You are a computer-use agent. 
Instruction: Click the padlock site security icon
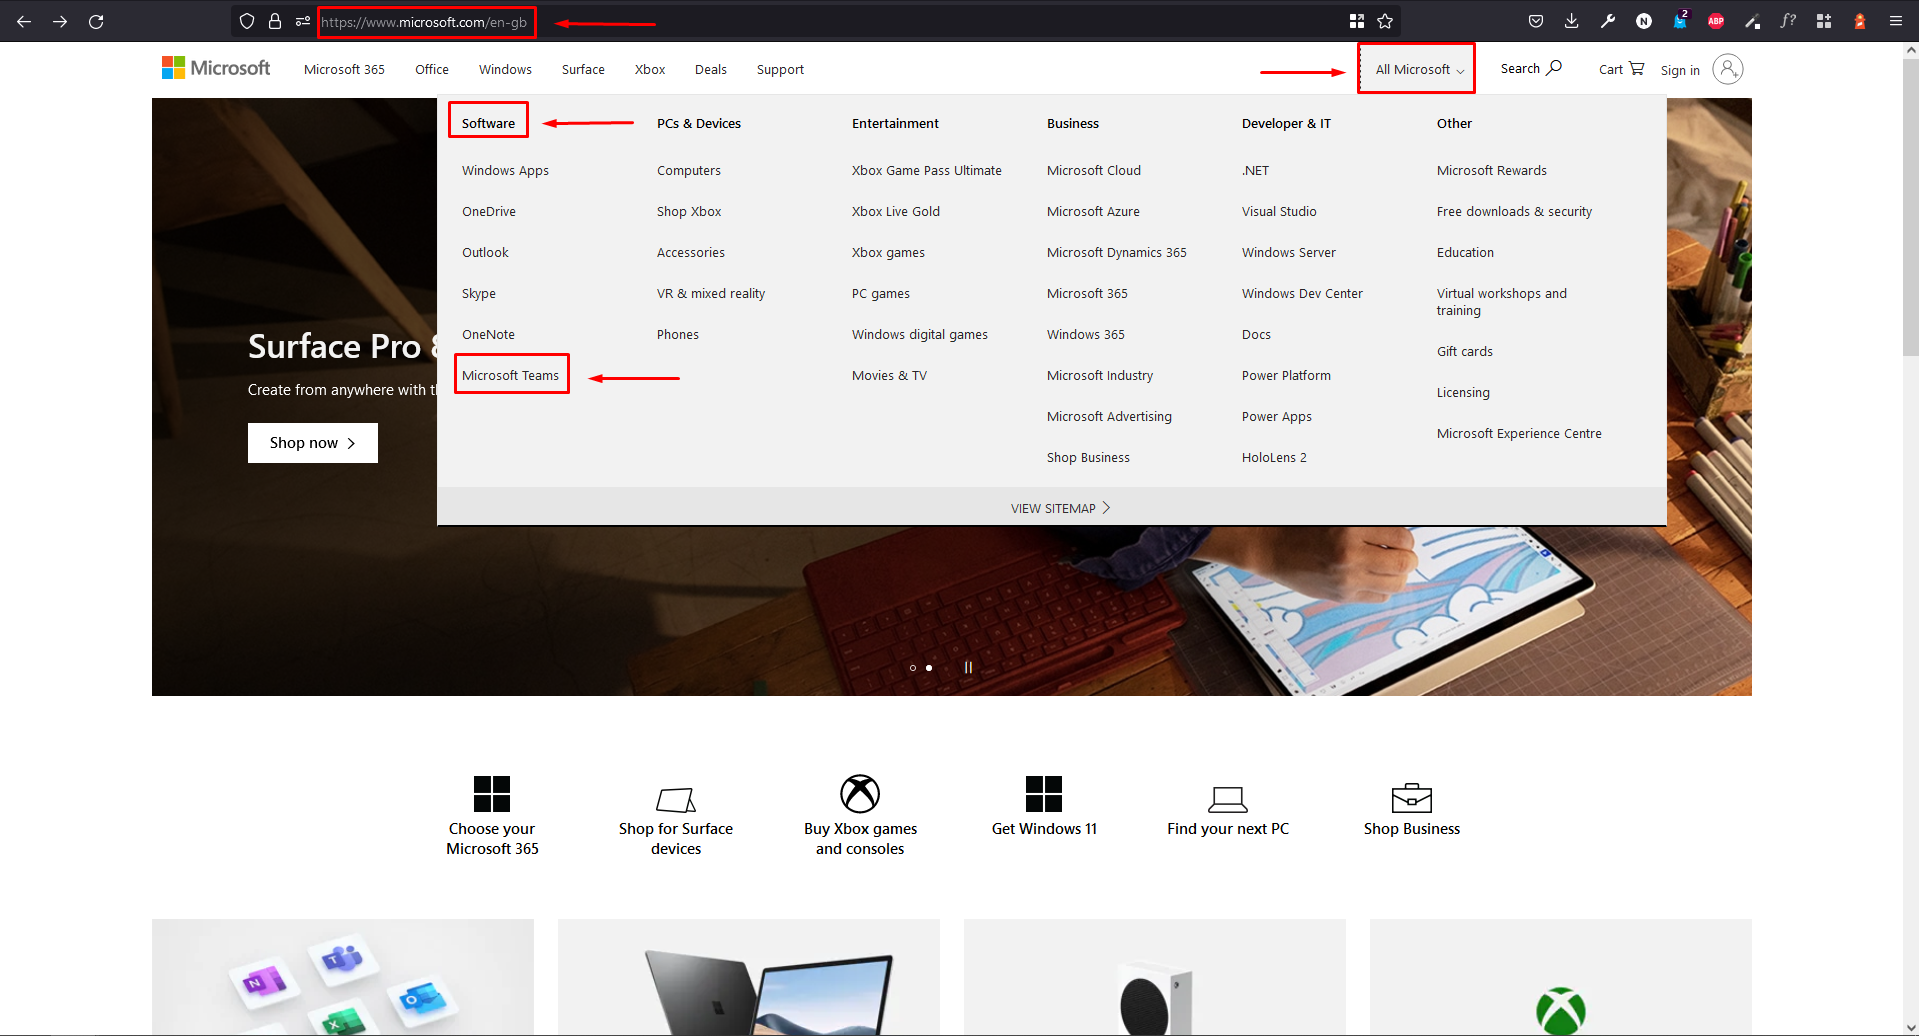coord(275,21)
